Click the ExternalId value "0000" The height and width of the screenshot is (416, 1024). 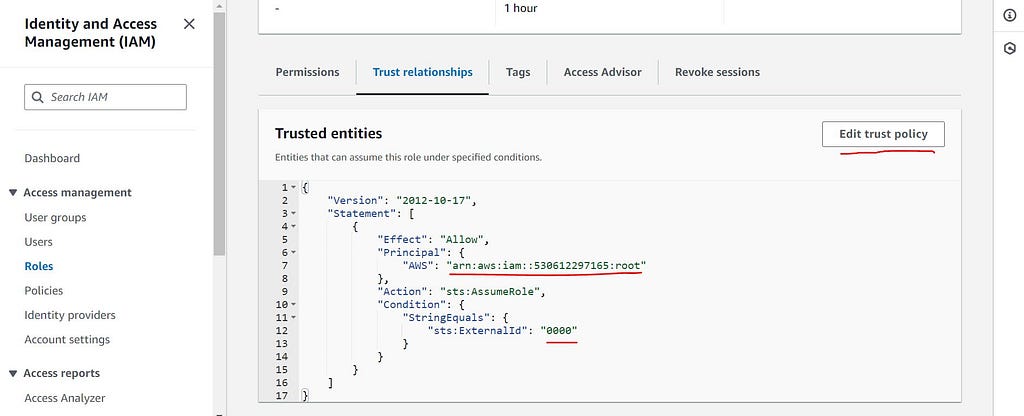(x=559, y=330)
